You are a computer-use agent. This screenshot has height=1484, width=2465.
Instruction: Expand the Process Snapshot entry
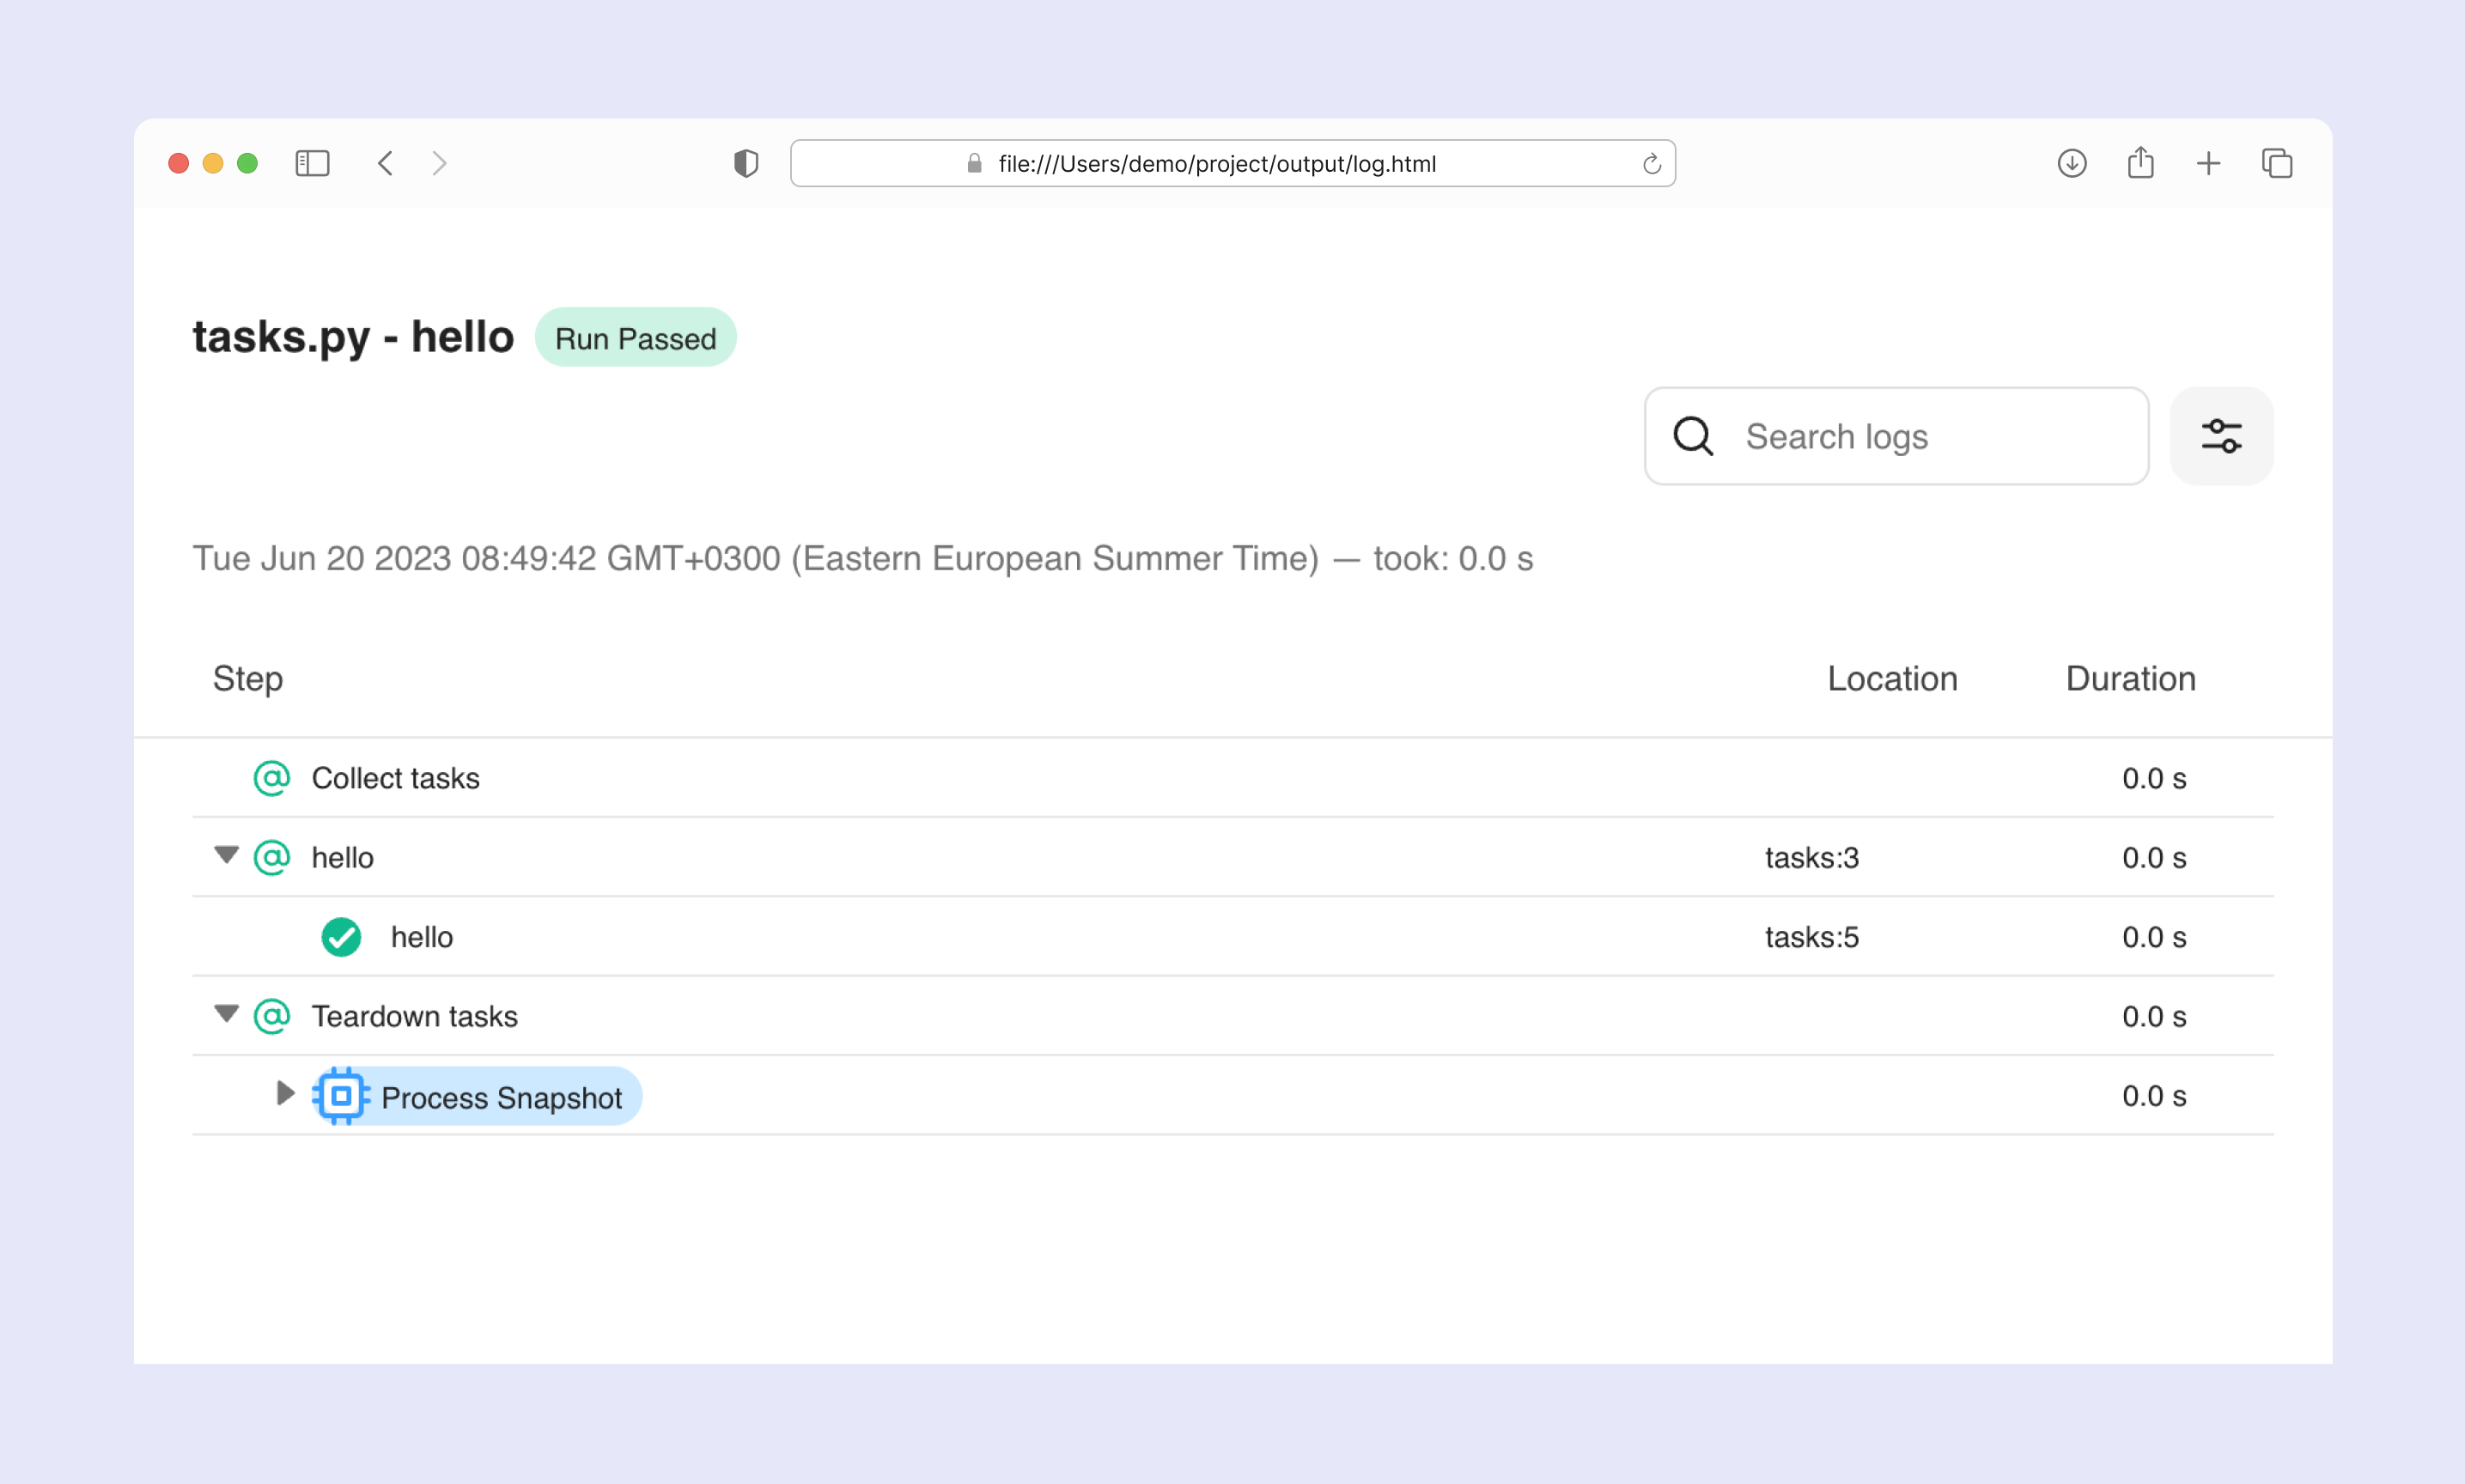(x=285, y=1094)
